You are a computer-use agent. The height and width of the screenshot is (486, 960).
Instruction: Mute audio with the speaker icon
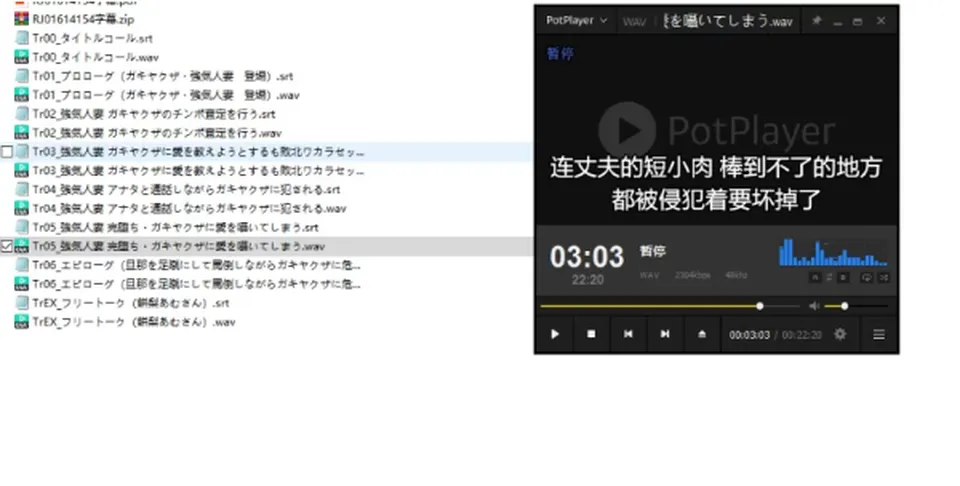[x=814, y=306]
